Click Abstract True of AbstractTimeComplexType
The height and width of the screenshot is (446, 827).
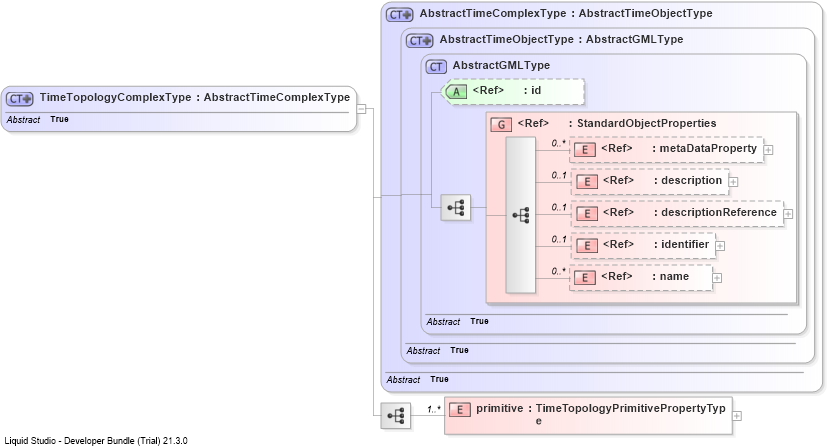pyautogui.click(x=417, y=380)
